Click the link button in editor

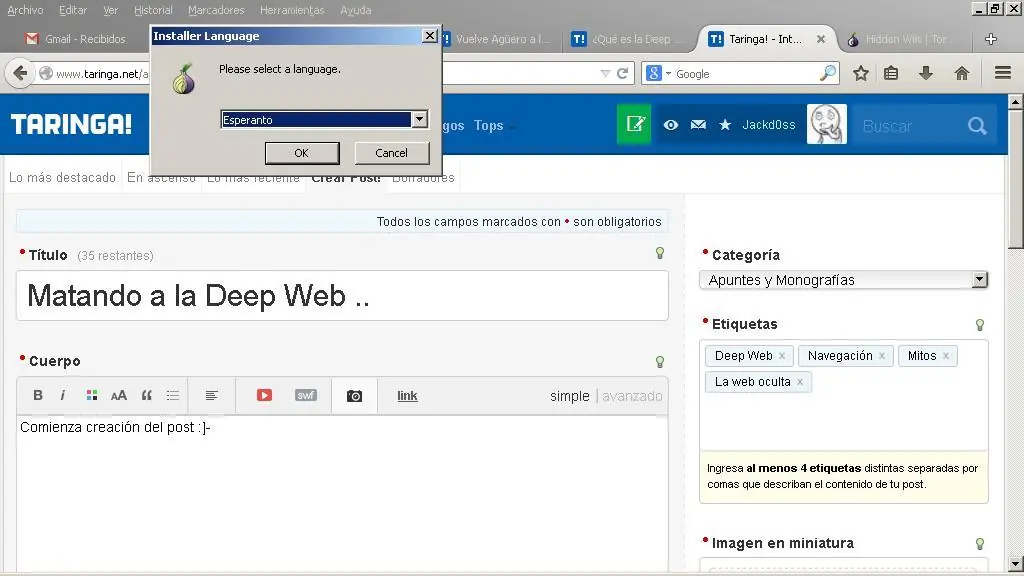407,396
